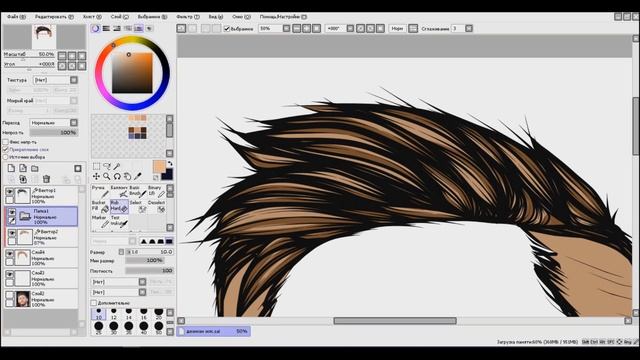Hide the Папка1 folder layer
The width and height of the screenshot is (640, 360).
pyautogui.click(x=12, y=212)
